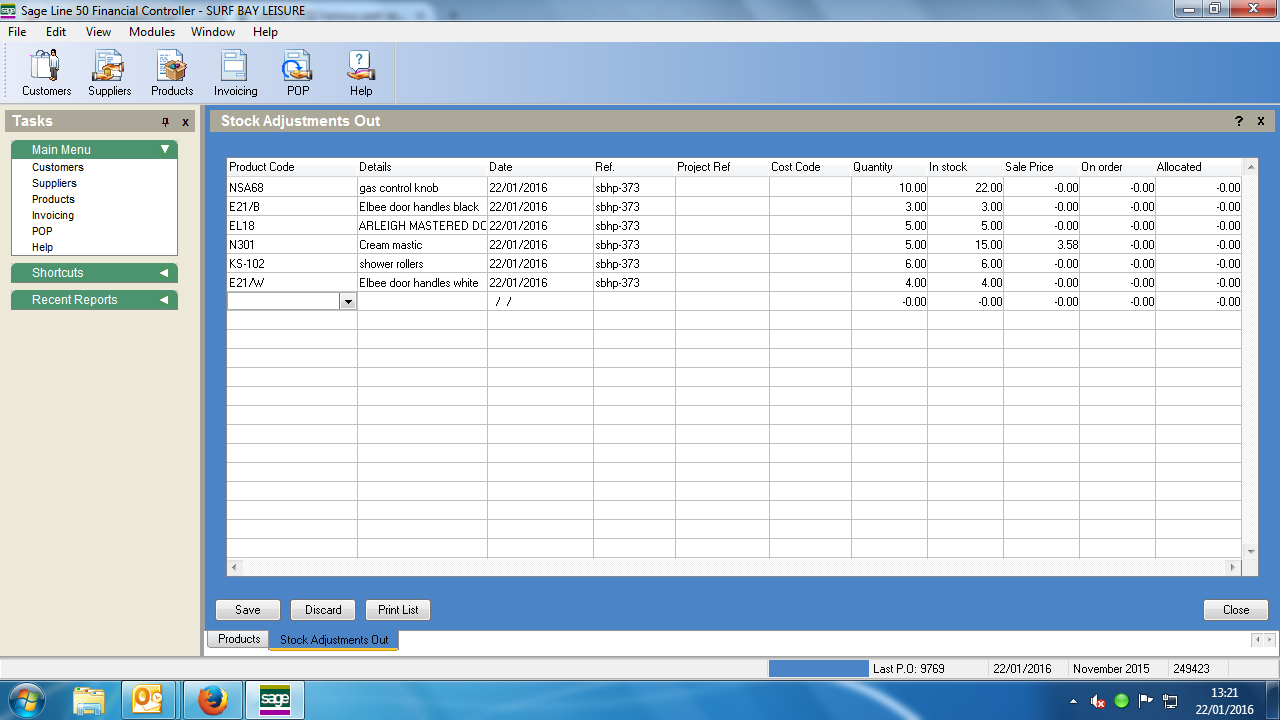The width and height of the screenshot is (1280, 720).
Task: Click the Products toolbar icon
Action: coord(172,73)
